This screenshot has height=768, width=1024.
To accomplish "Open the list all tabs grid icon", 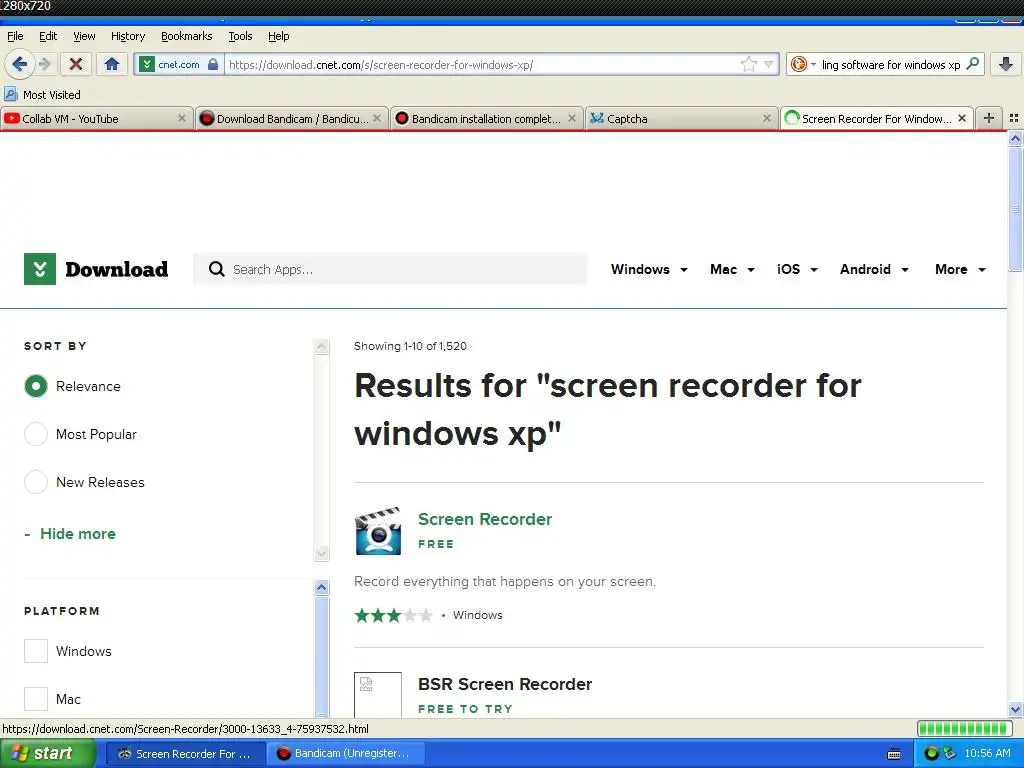I will point(1014,118).
